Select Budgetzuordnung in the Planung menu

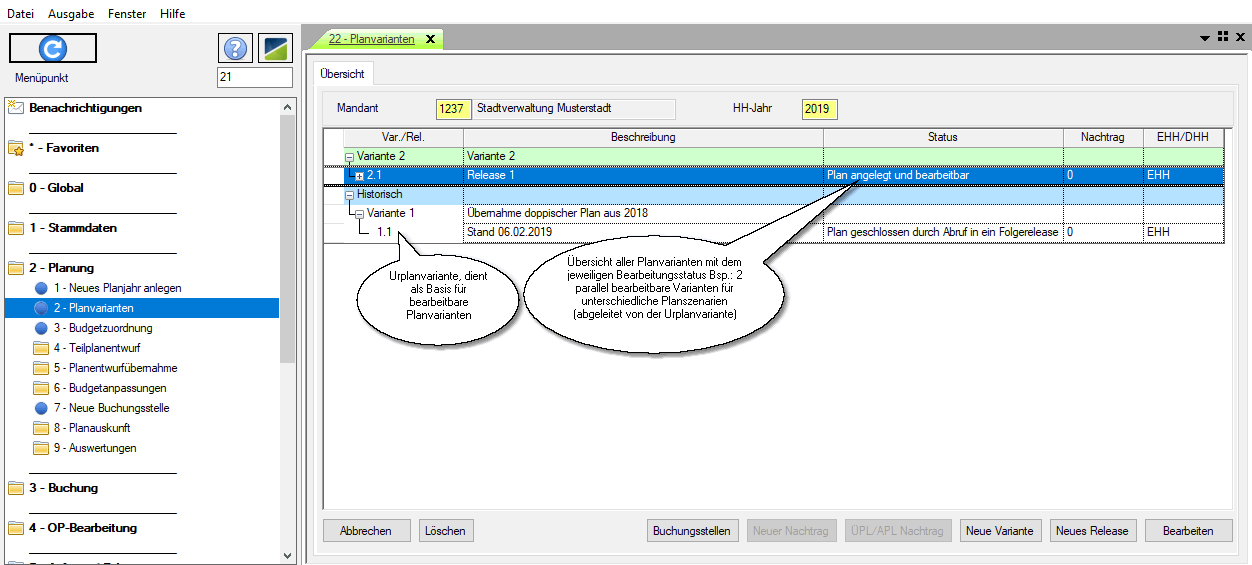pyautogui.click(x=103, y=328)
